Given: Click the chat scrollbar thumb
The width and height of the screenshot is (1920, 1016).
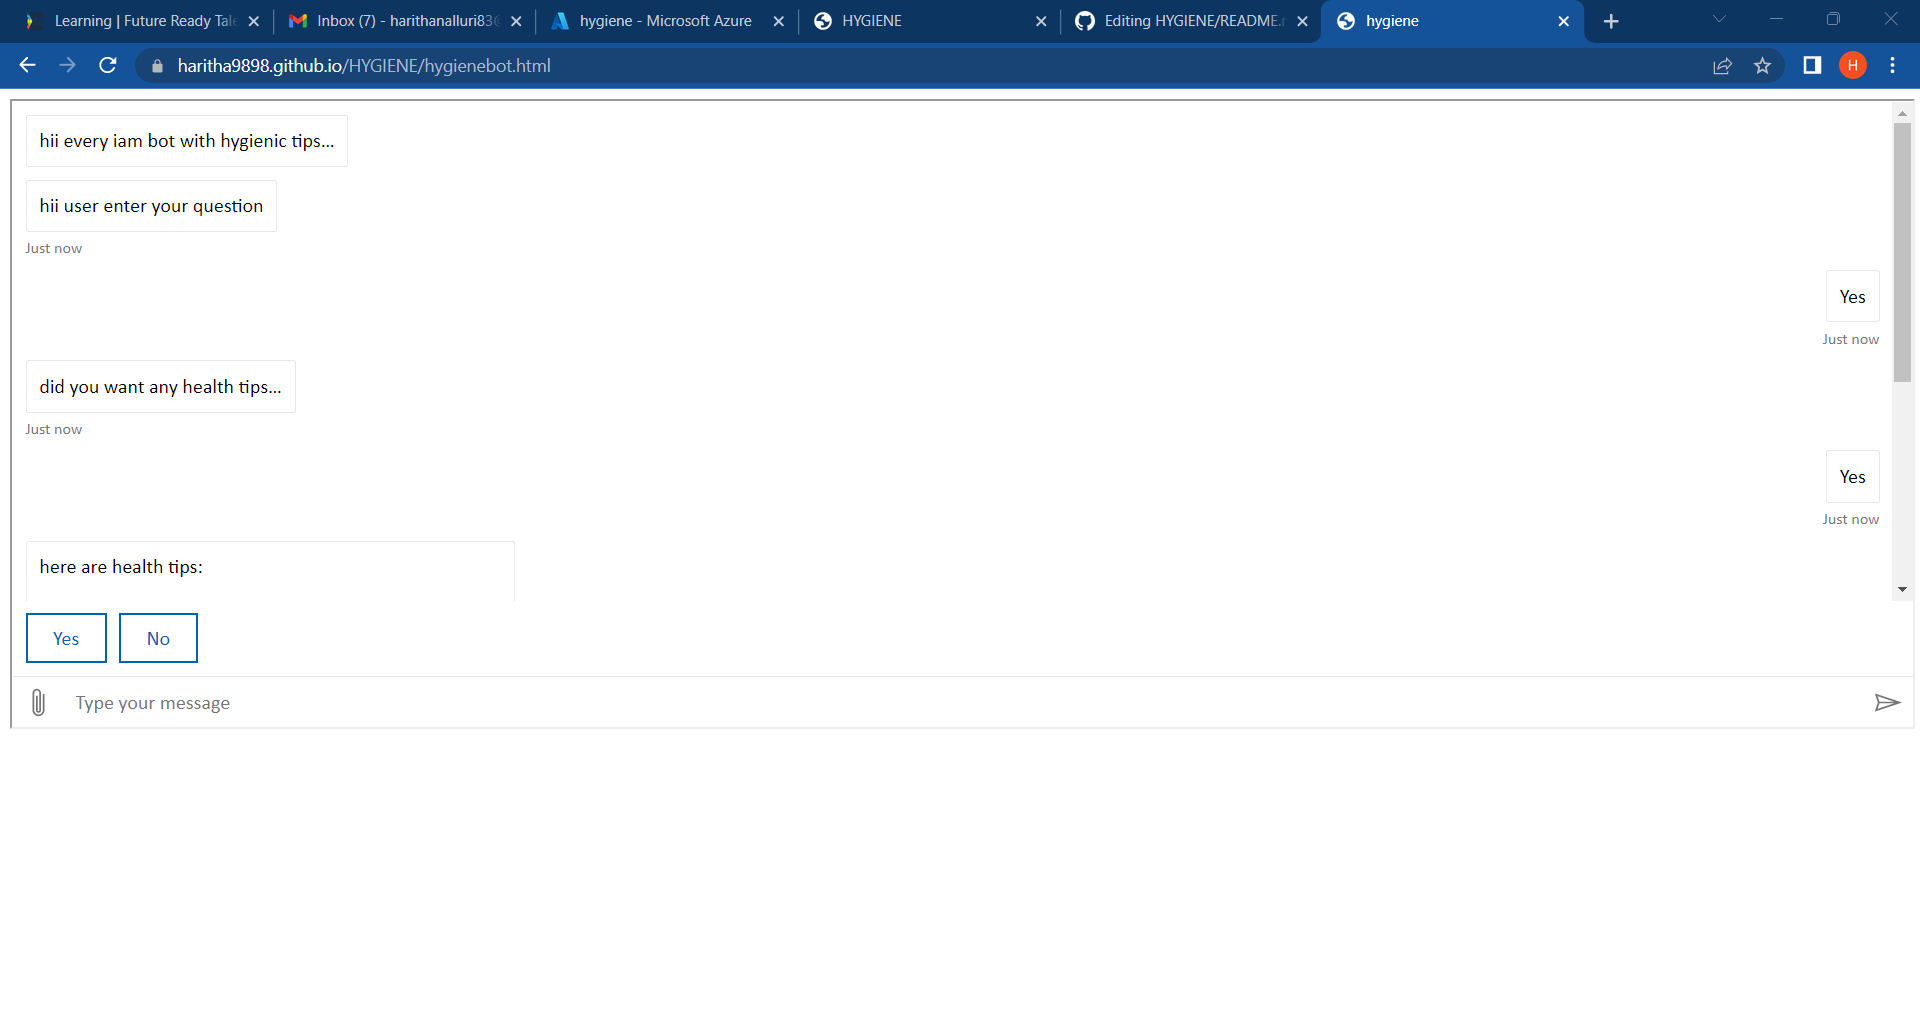Looking at the screenshot, I should [1902, 252].
